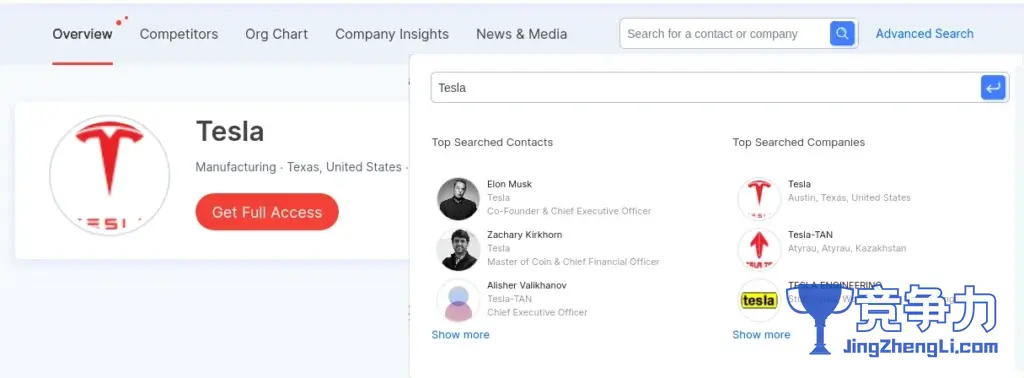Click Alisher Valikhanov's placeholder avatar icon

[458, 300]
